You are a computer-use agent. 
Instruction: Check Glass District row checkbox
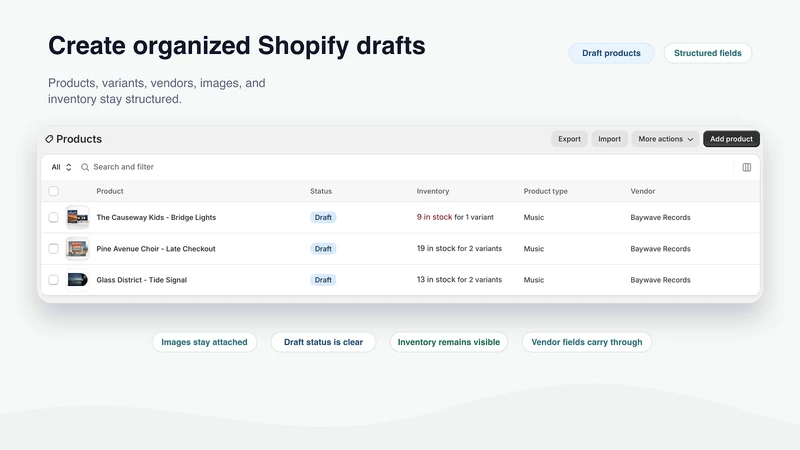click(53, 280)
